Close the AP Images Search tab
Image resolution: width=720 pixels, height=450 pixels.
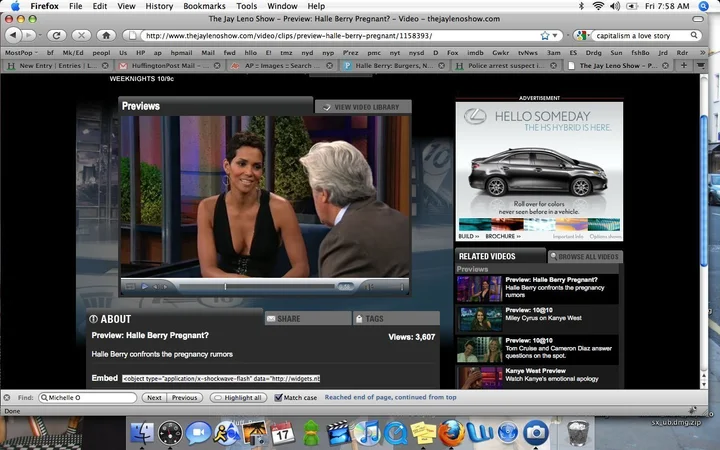coord(329,66)
